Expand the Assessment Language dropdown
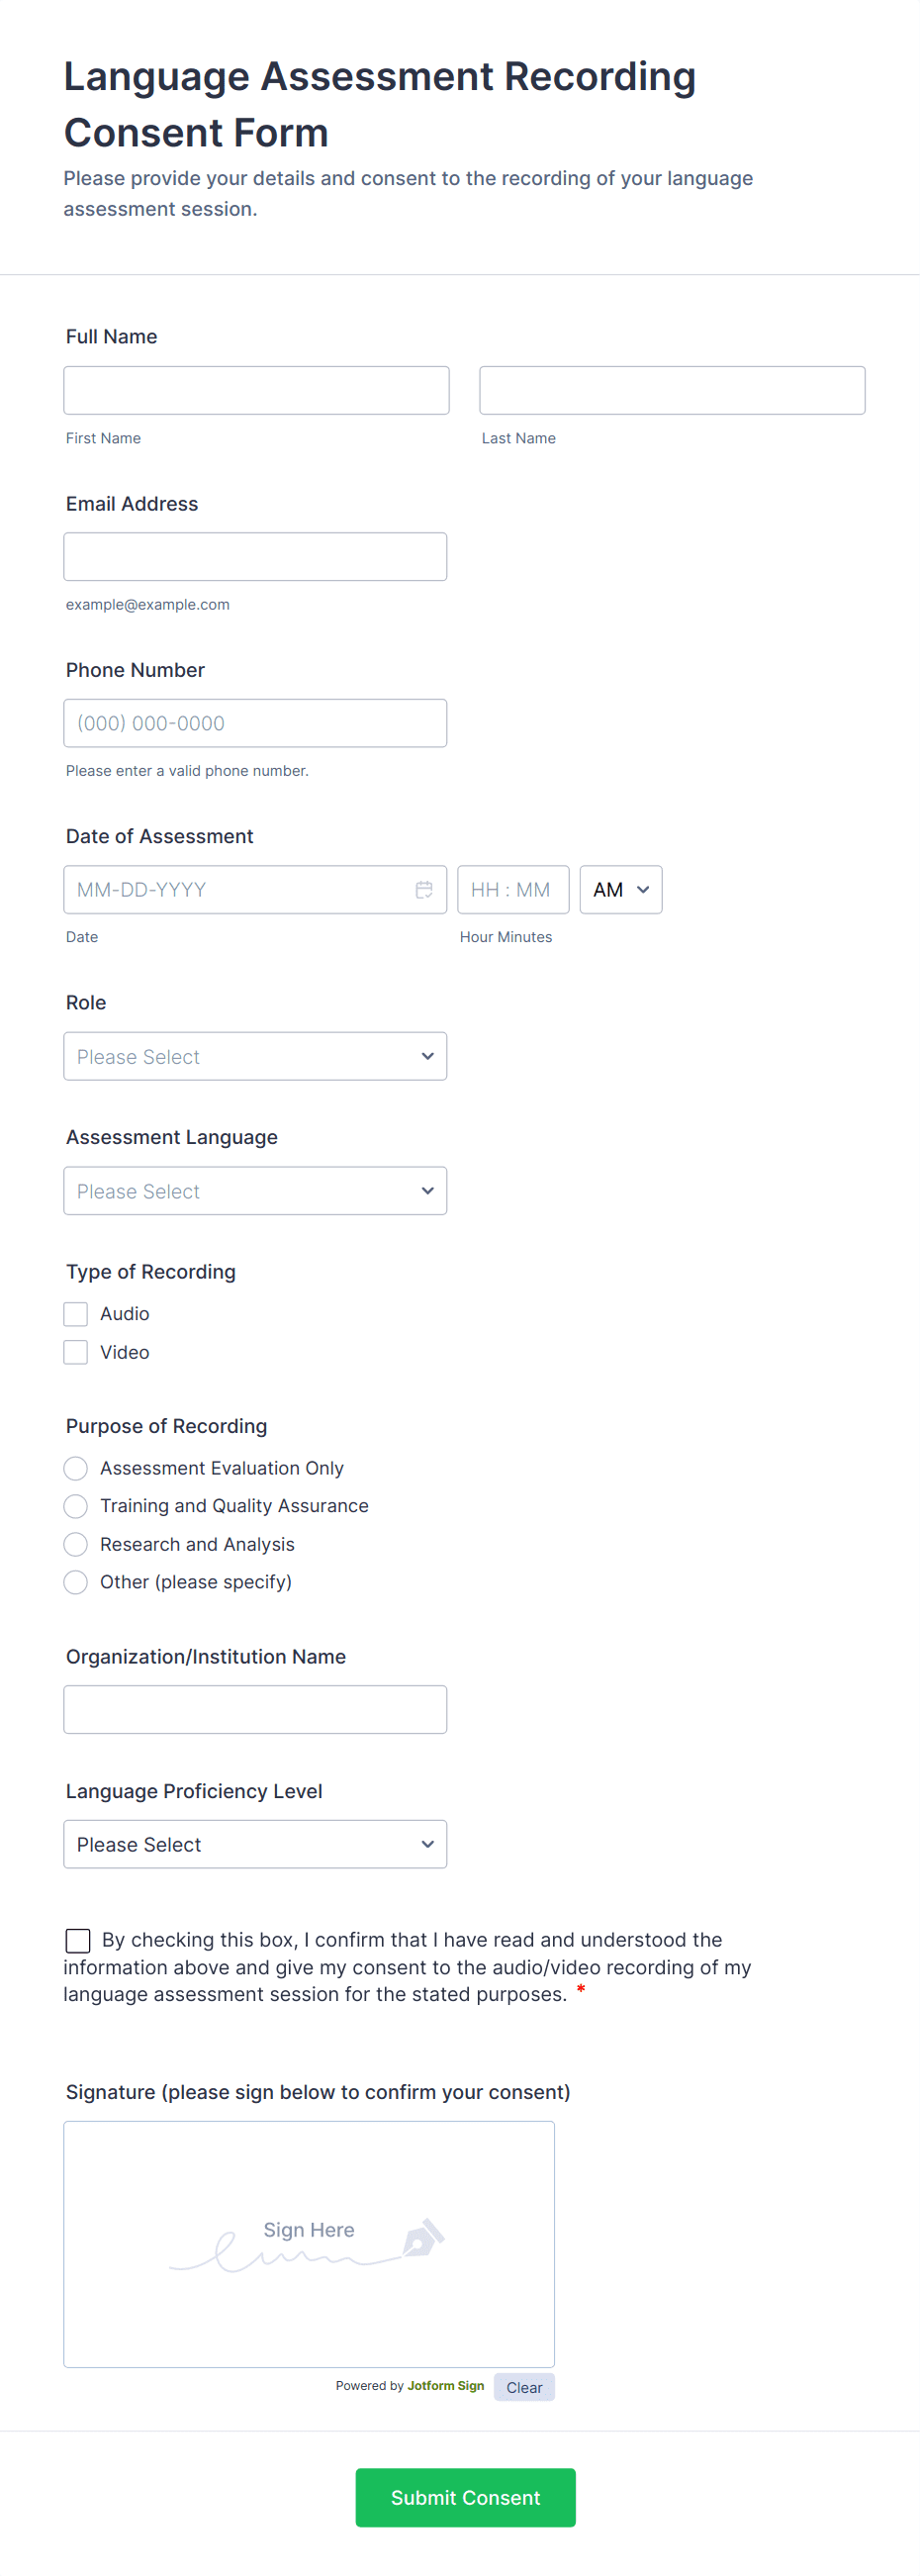Screen dimensions: 920x2576 coord(255,1191)
